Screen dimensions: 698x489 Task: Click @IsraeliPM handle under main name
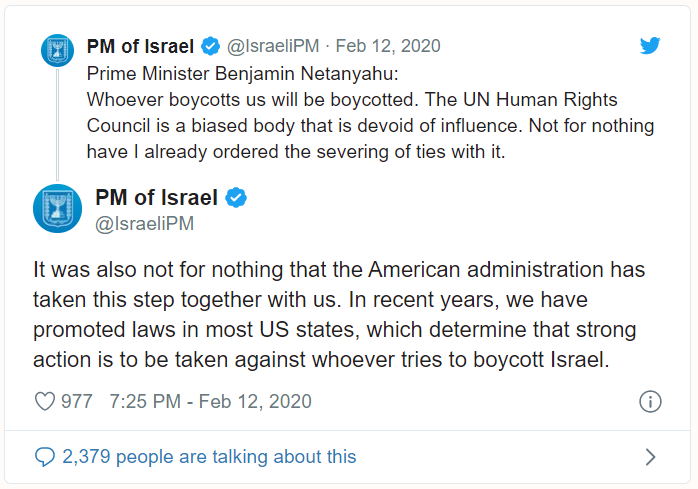point(145,224)
